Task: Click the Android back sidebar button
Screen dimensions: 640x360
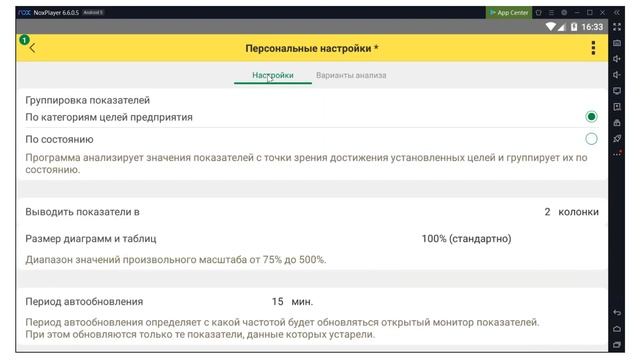Action: (x=617, y=313)
